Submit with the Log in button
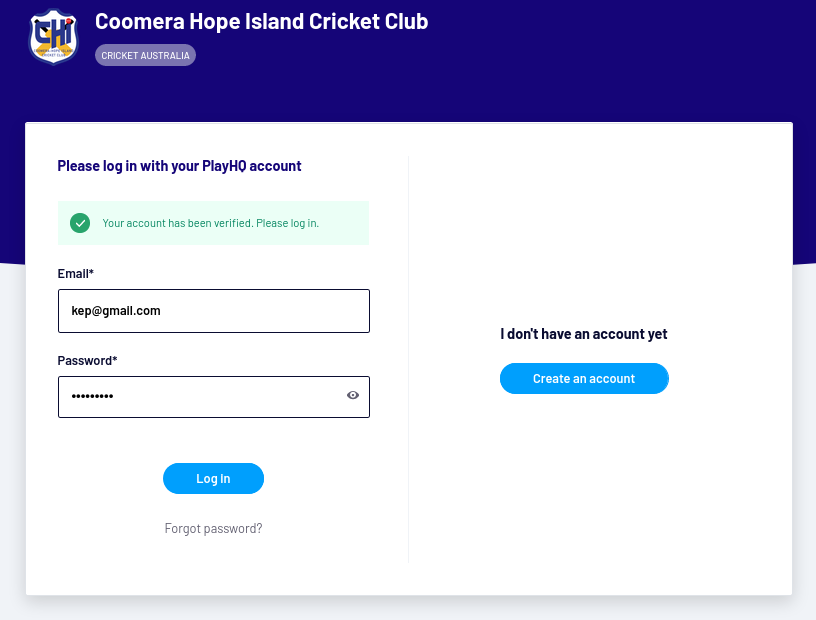Image resolution: width=816 pixels, height=620 pixels. [x=213, y=478]
